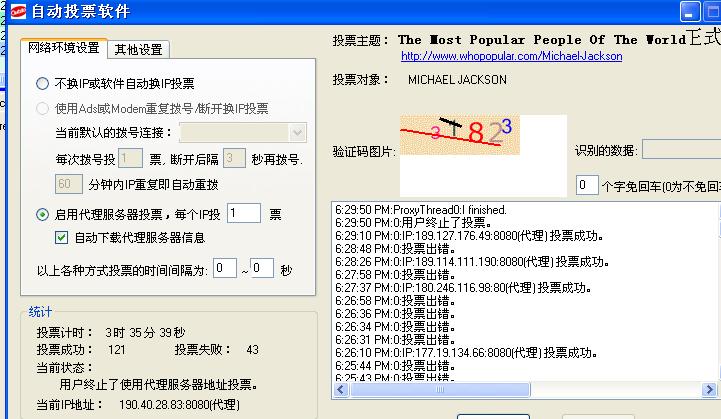721x419 pixels.
Task: Minimize the 自动投票软件 window
Action: pos(691,12)
